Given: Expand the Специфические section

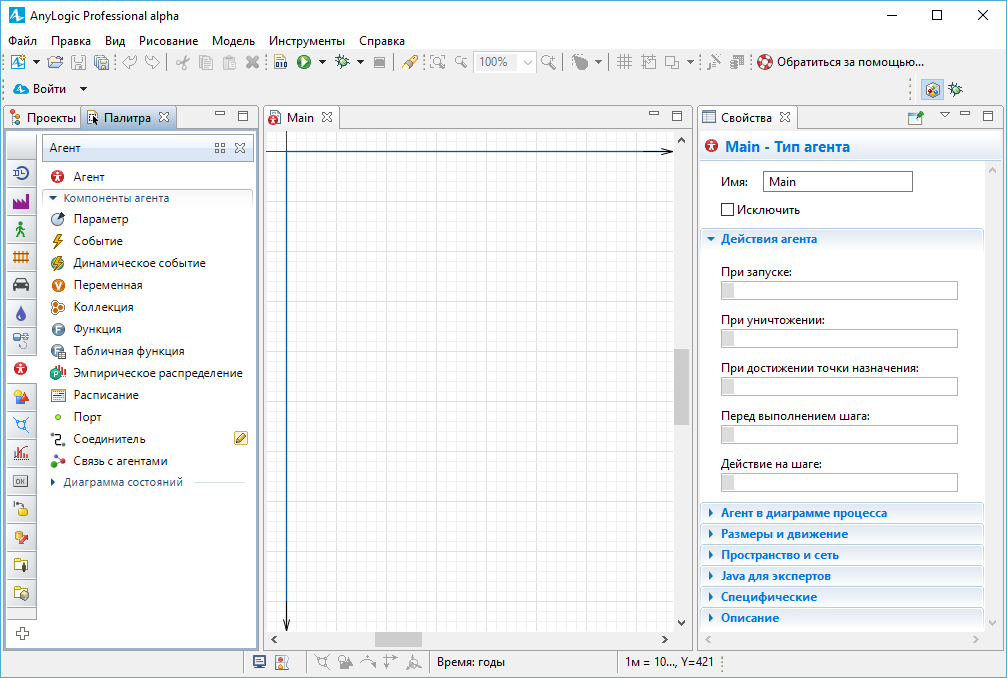Looking at the screenshot, I should coord(711,597).
